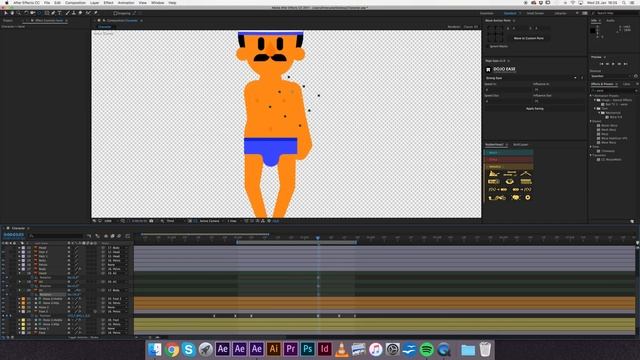Image resolution: width=640 pixels, height=360 pixels.
Task: Open Photoshop from the dock
Action: [x=308, y=349]
